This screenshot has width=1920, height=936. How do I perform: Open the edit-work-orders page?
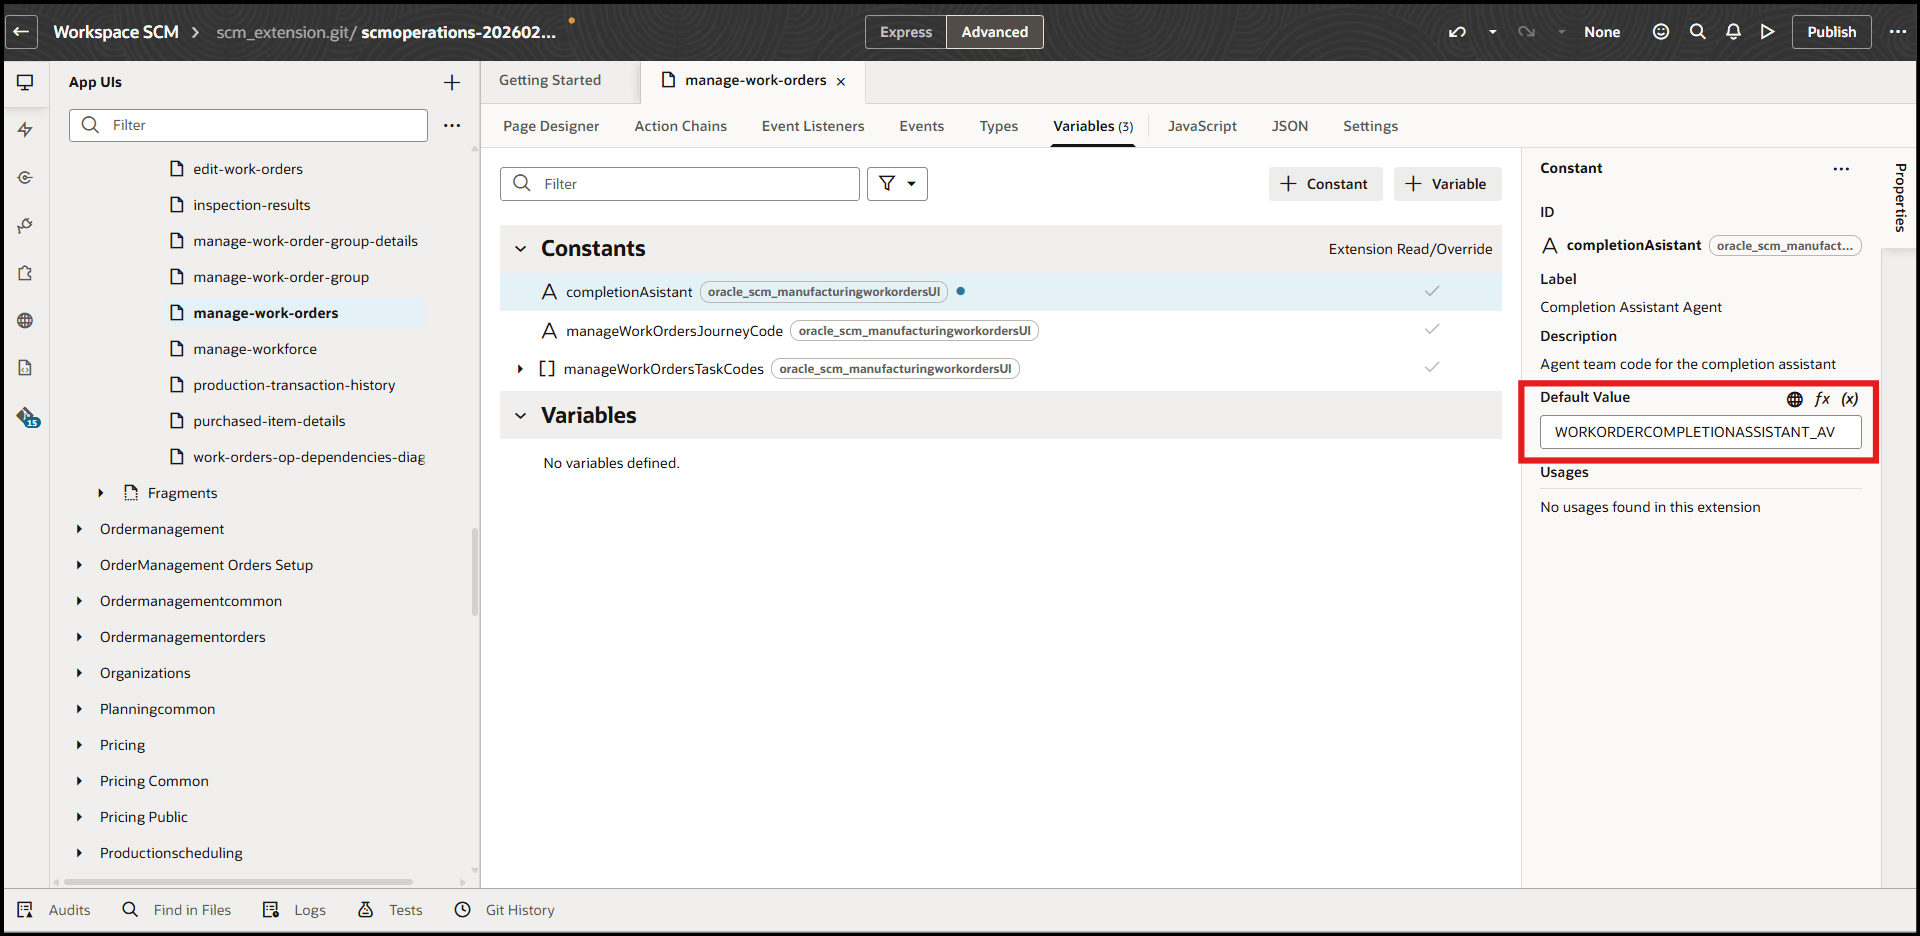click(x=248, y=169)
